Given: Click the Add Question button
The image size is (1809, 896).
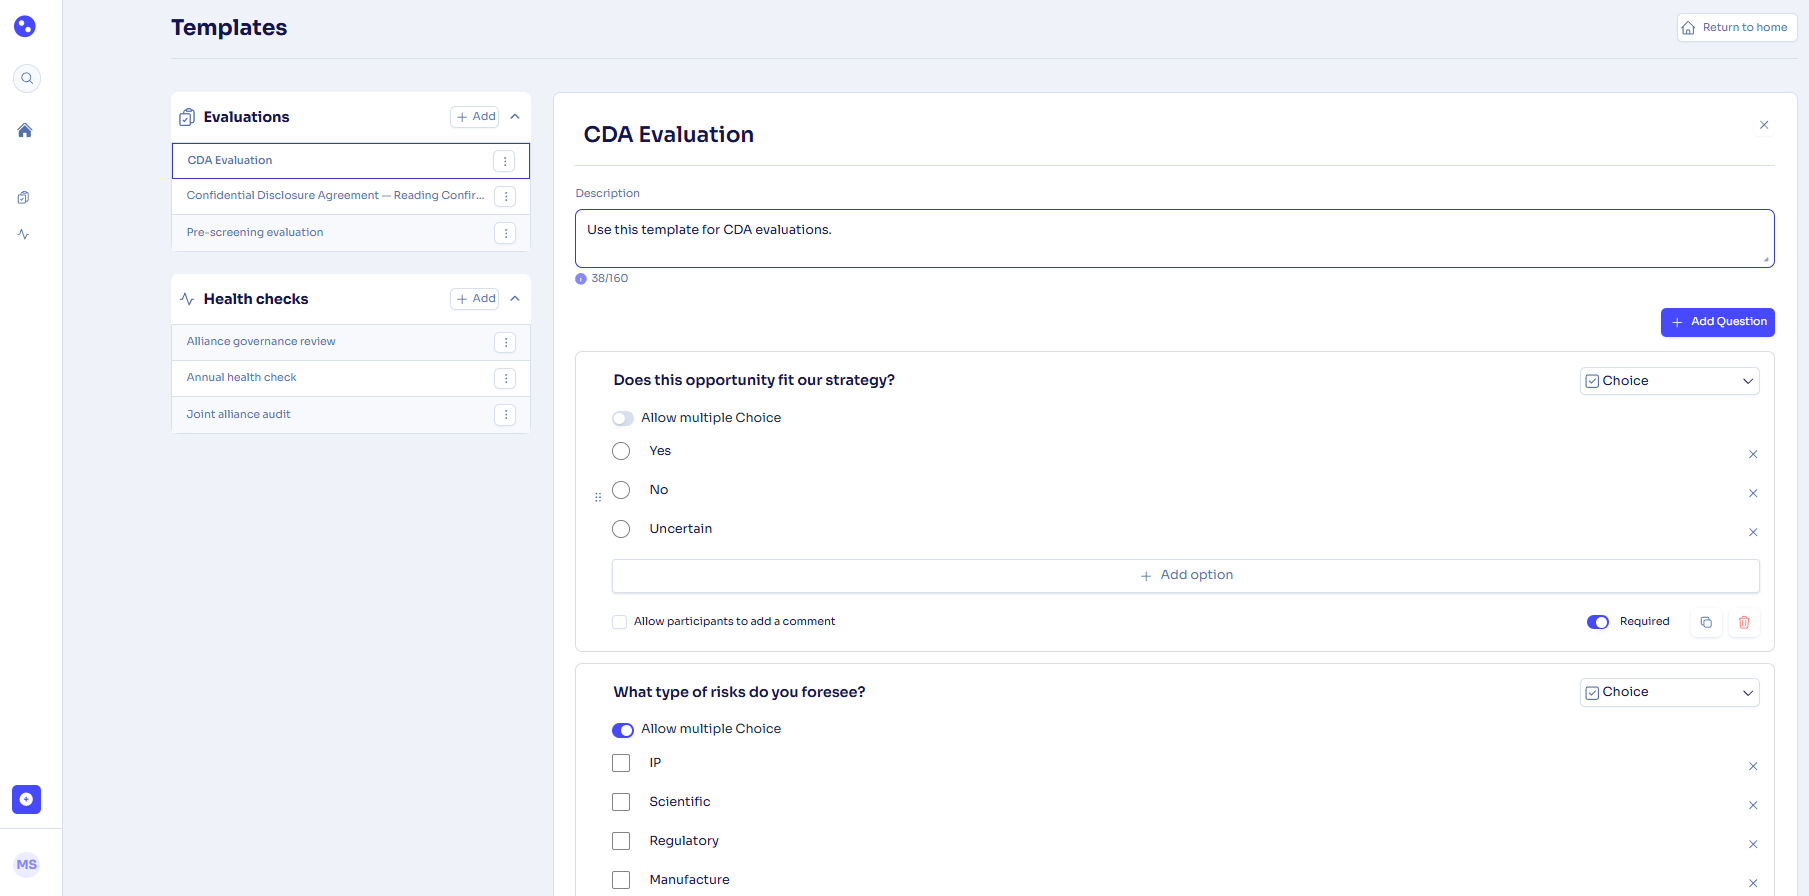Looking at the screenshot, I should point(1717,322).
